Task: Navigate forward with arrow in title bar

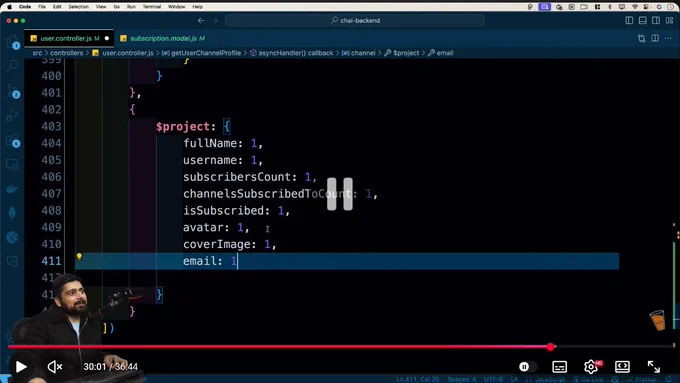Action: (x=215, y=20)
